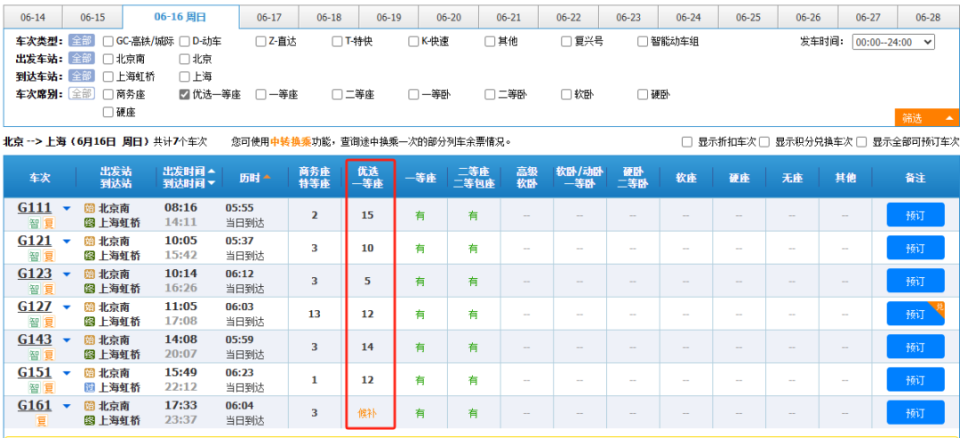Expand stop details arrow beside G111
This screenshot has height=438, width=960.
point(67,209)
